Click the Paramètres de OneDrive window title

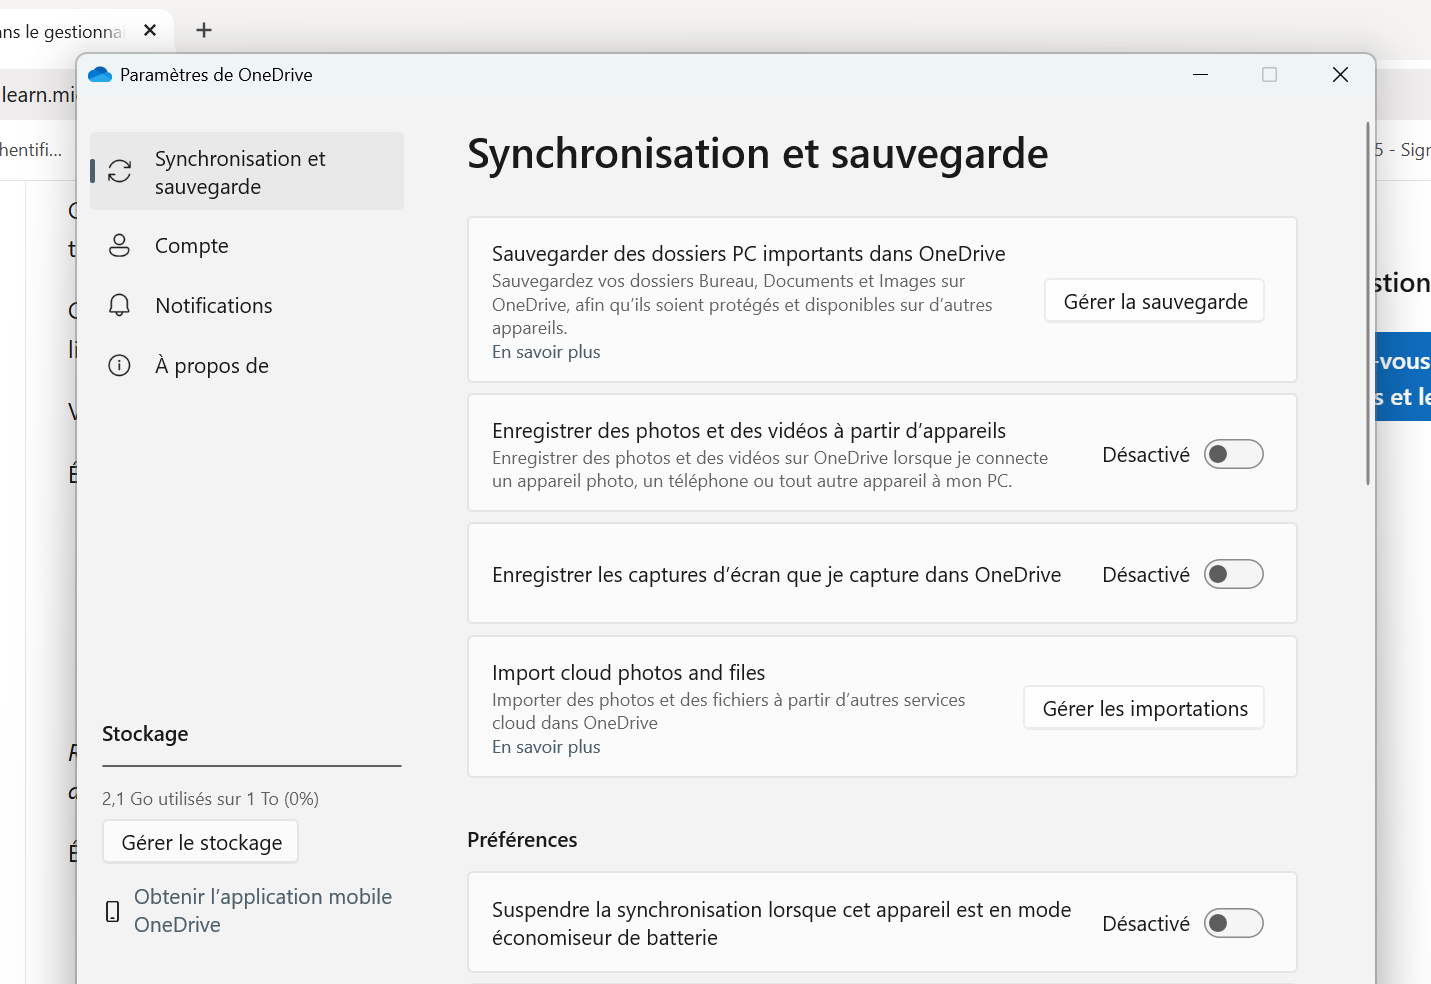(x=216, y=75)
